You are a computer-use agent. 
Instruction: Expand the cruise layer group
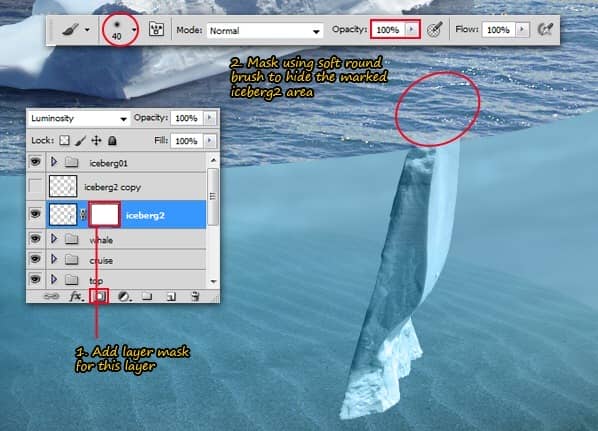click(54, 259)
